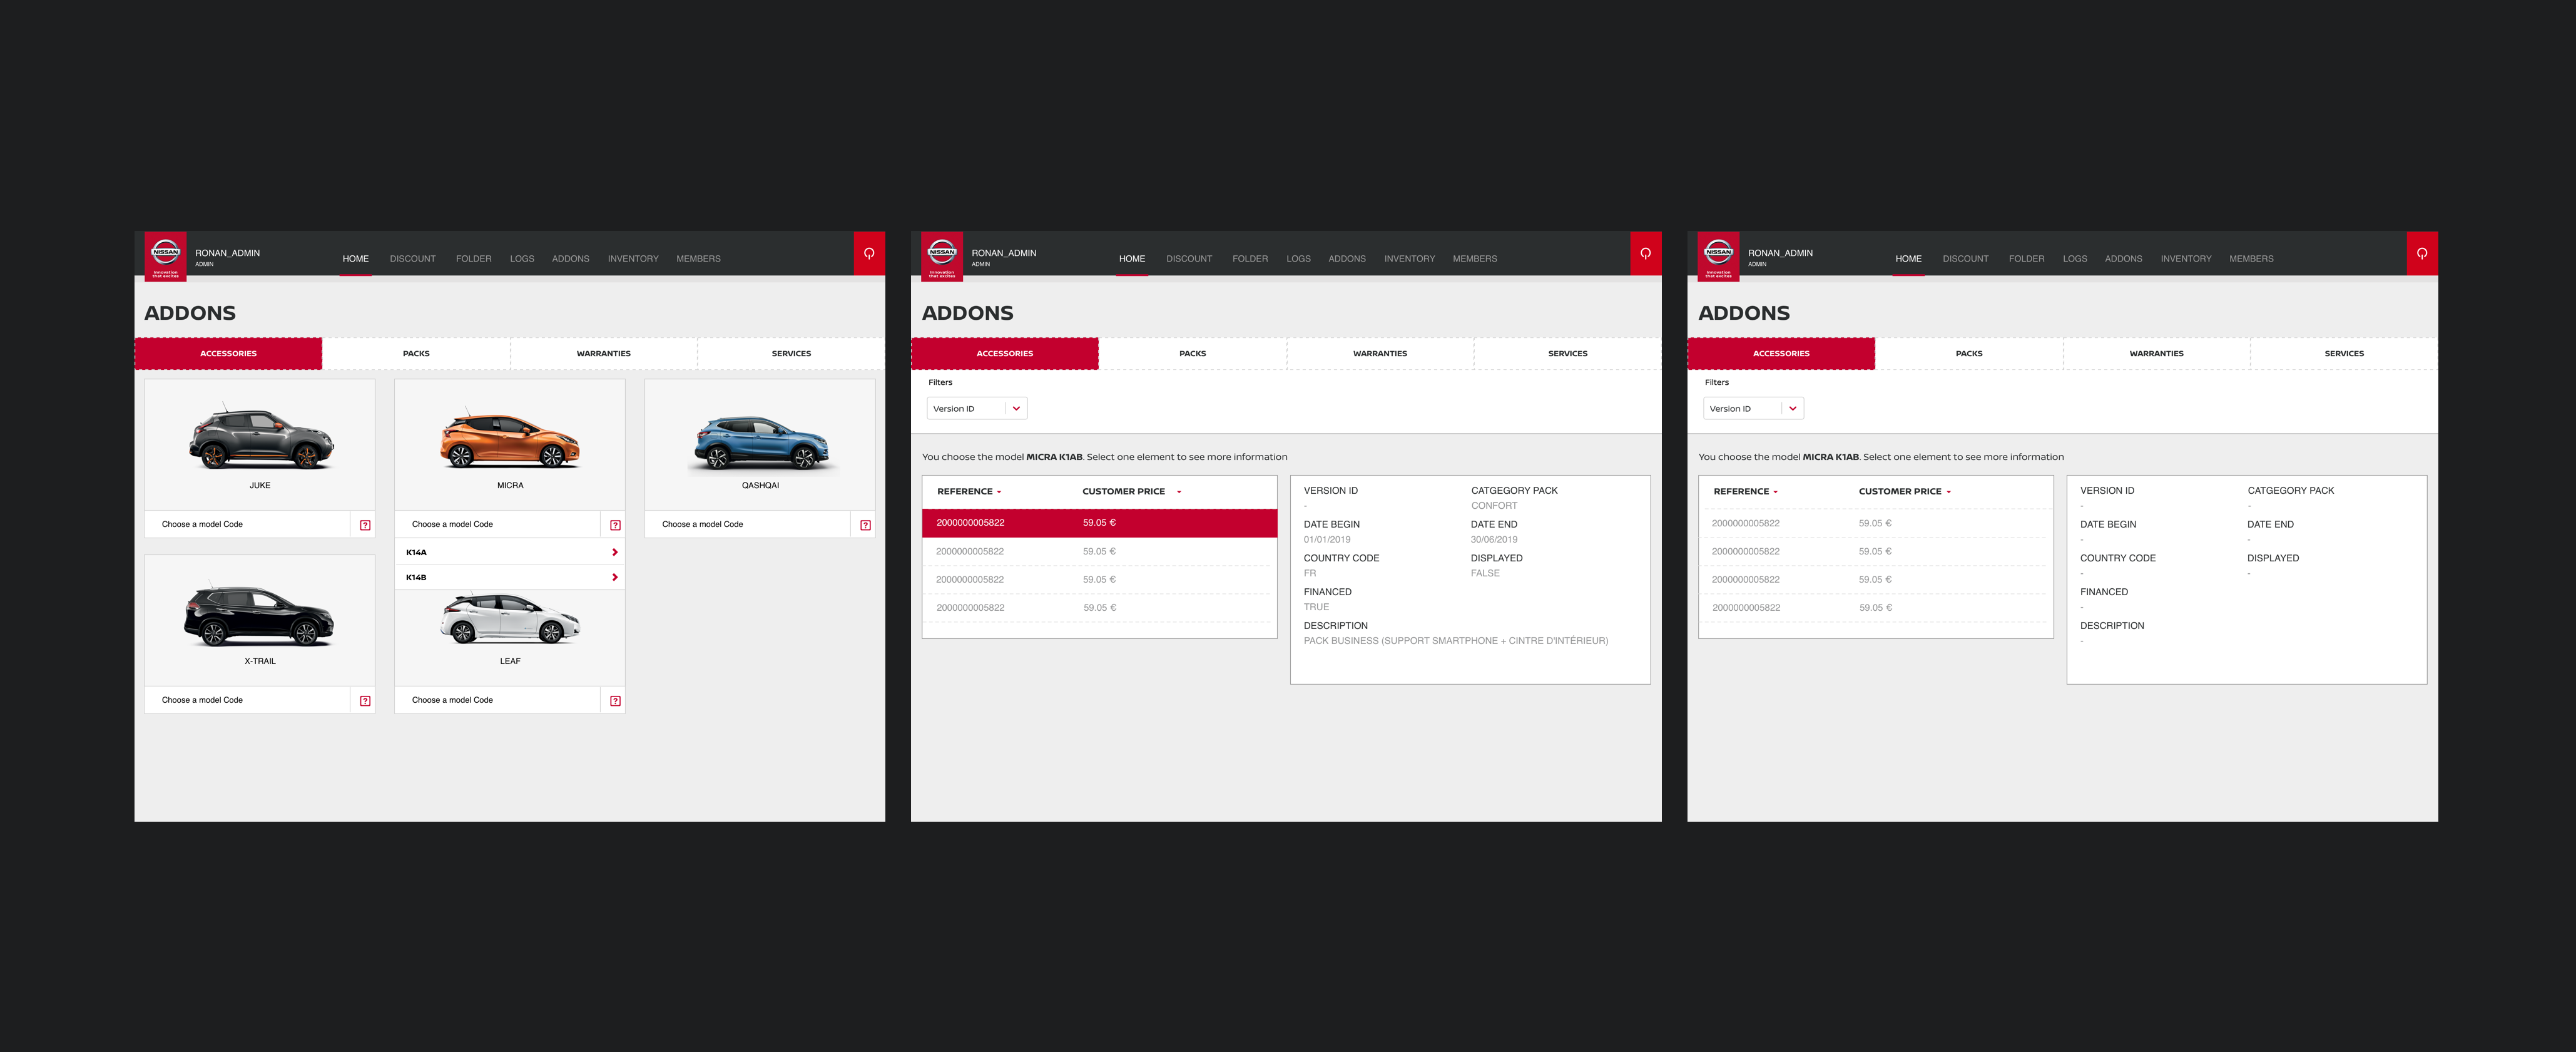The height and width of the screenshot is (1052, 2576).
Task: Click the K14B chevron arrow
Action: click(x=614, y=577)
